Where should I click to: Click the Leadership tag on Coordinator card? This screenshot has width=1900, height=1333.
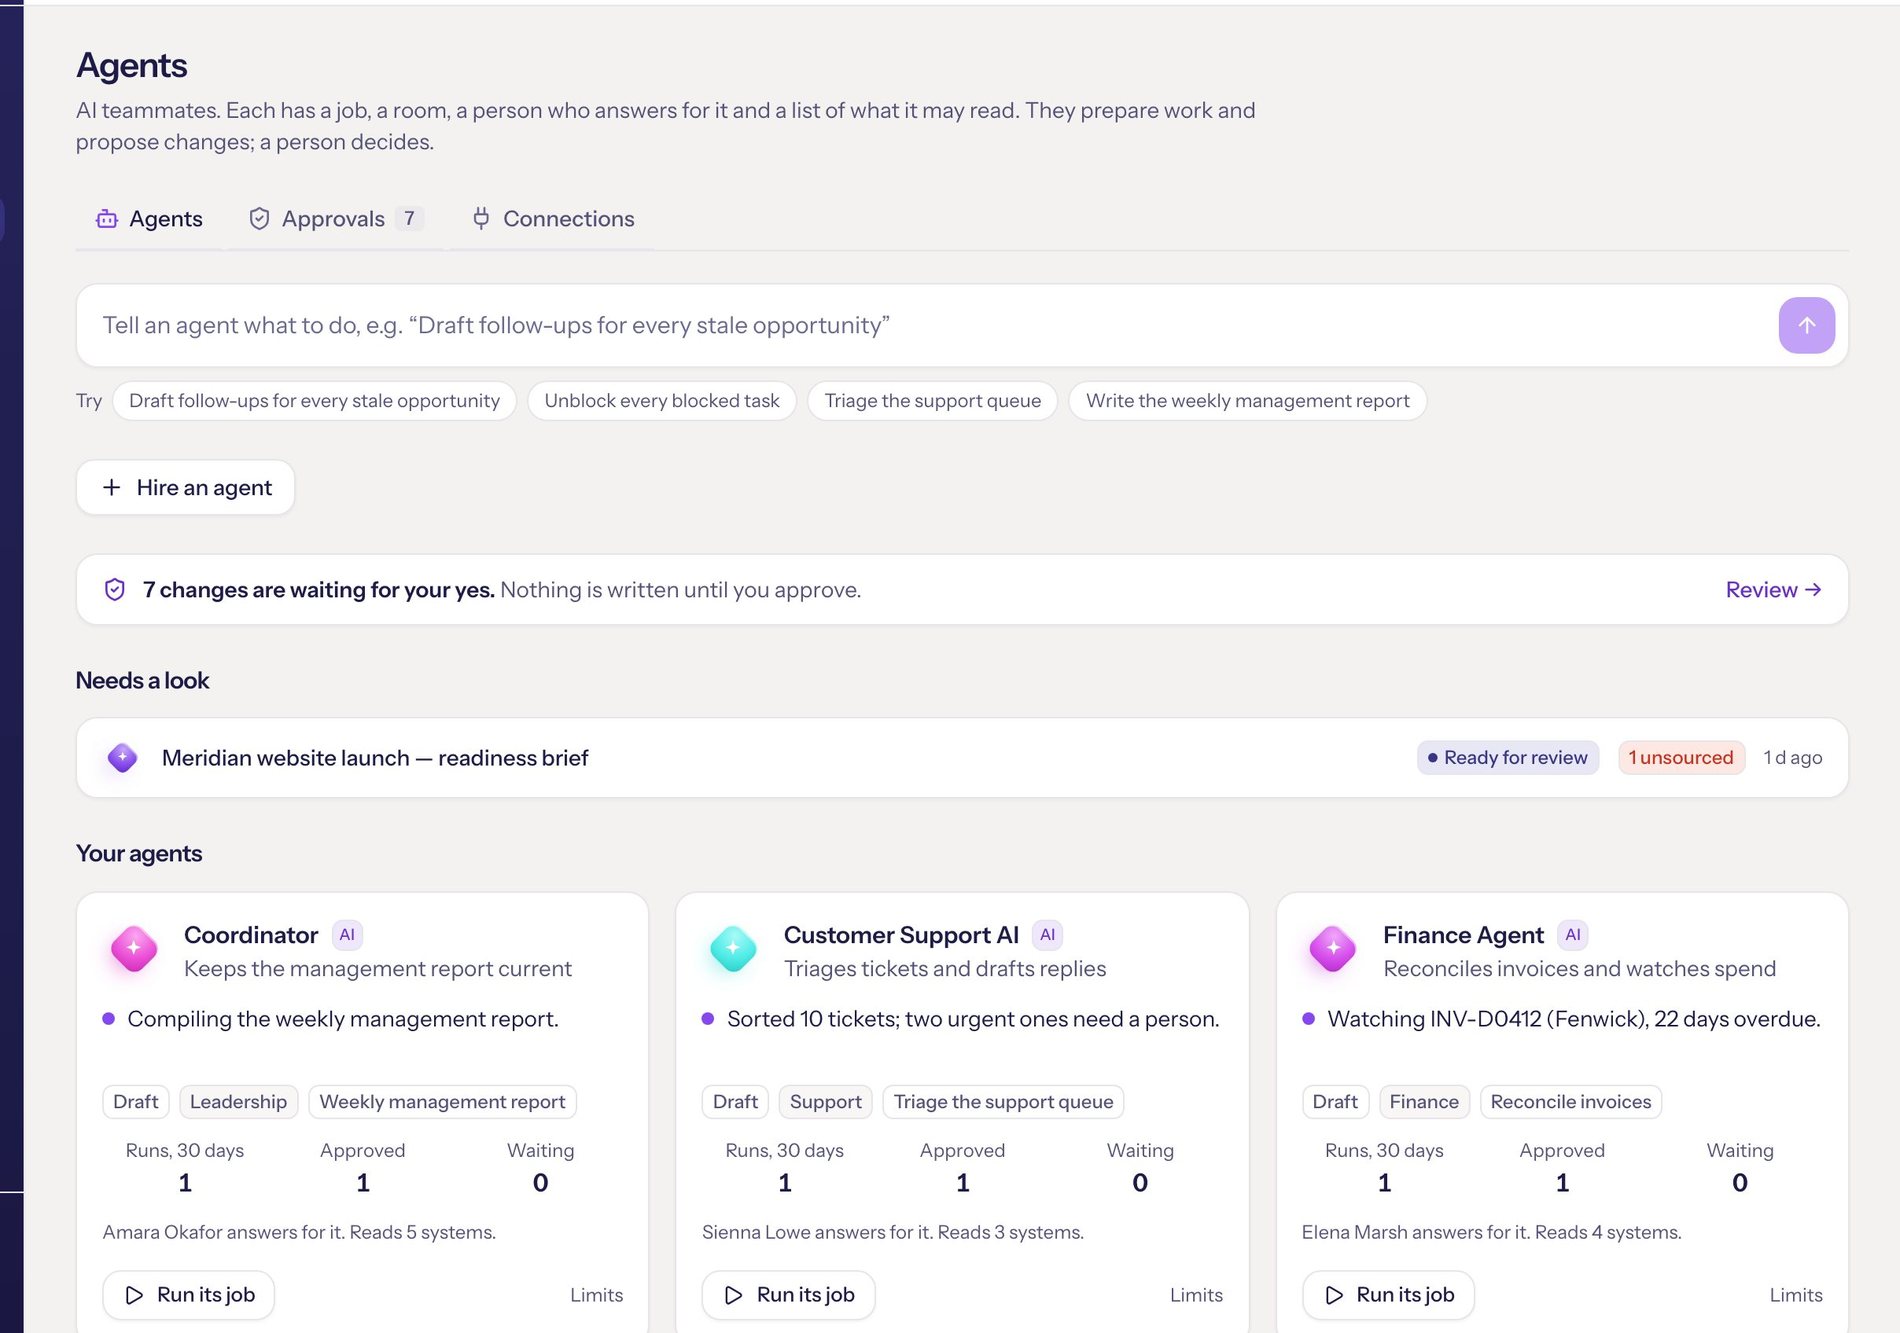(238, 1102)
